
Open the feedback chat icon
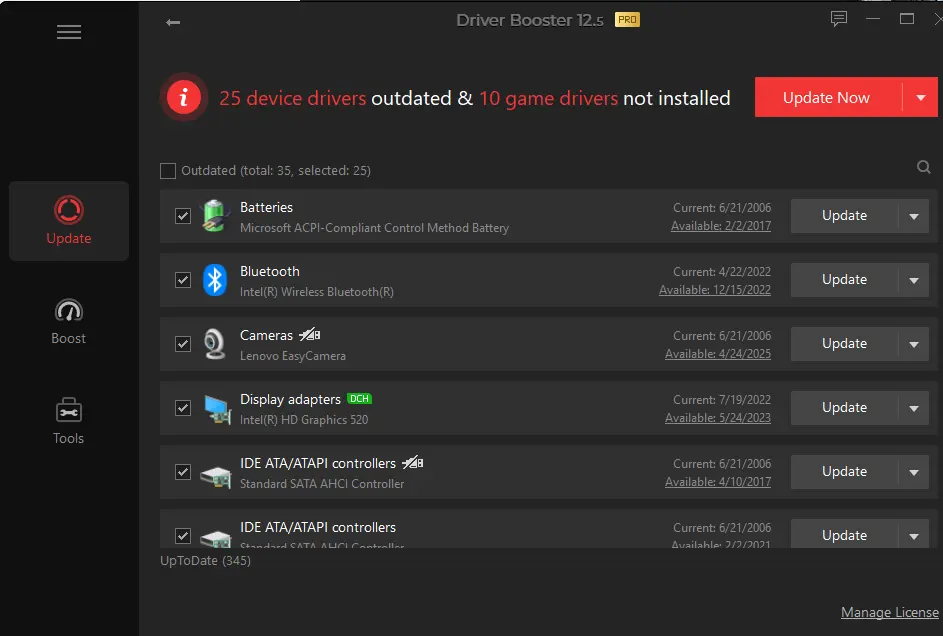pos(838,19)
